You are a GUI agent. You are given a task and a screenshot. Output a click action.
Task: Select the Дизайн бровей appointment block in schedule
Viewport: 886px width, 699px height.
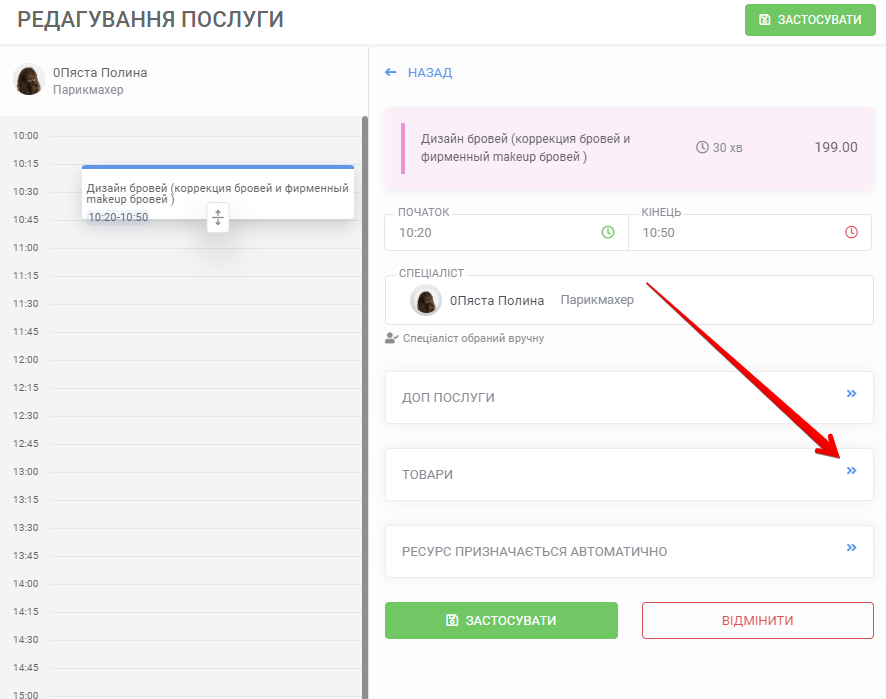tap(218, 192)
